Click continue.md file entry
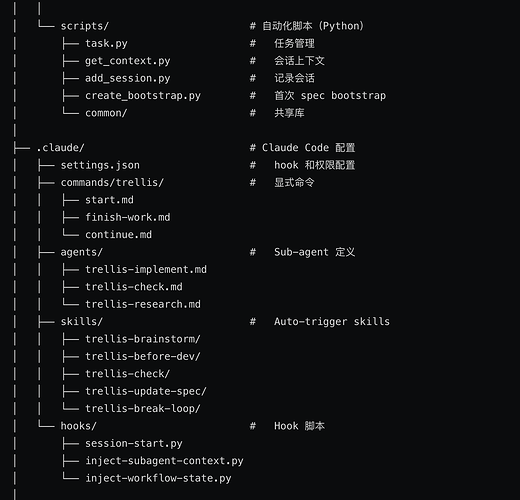 point(118,235)
